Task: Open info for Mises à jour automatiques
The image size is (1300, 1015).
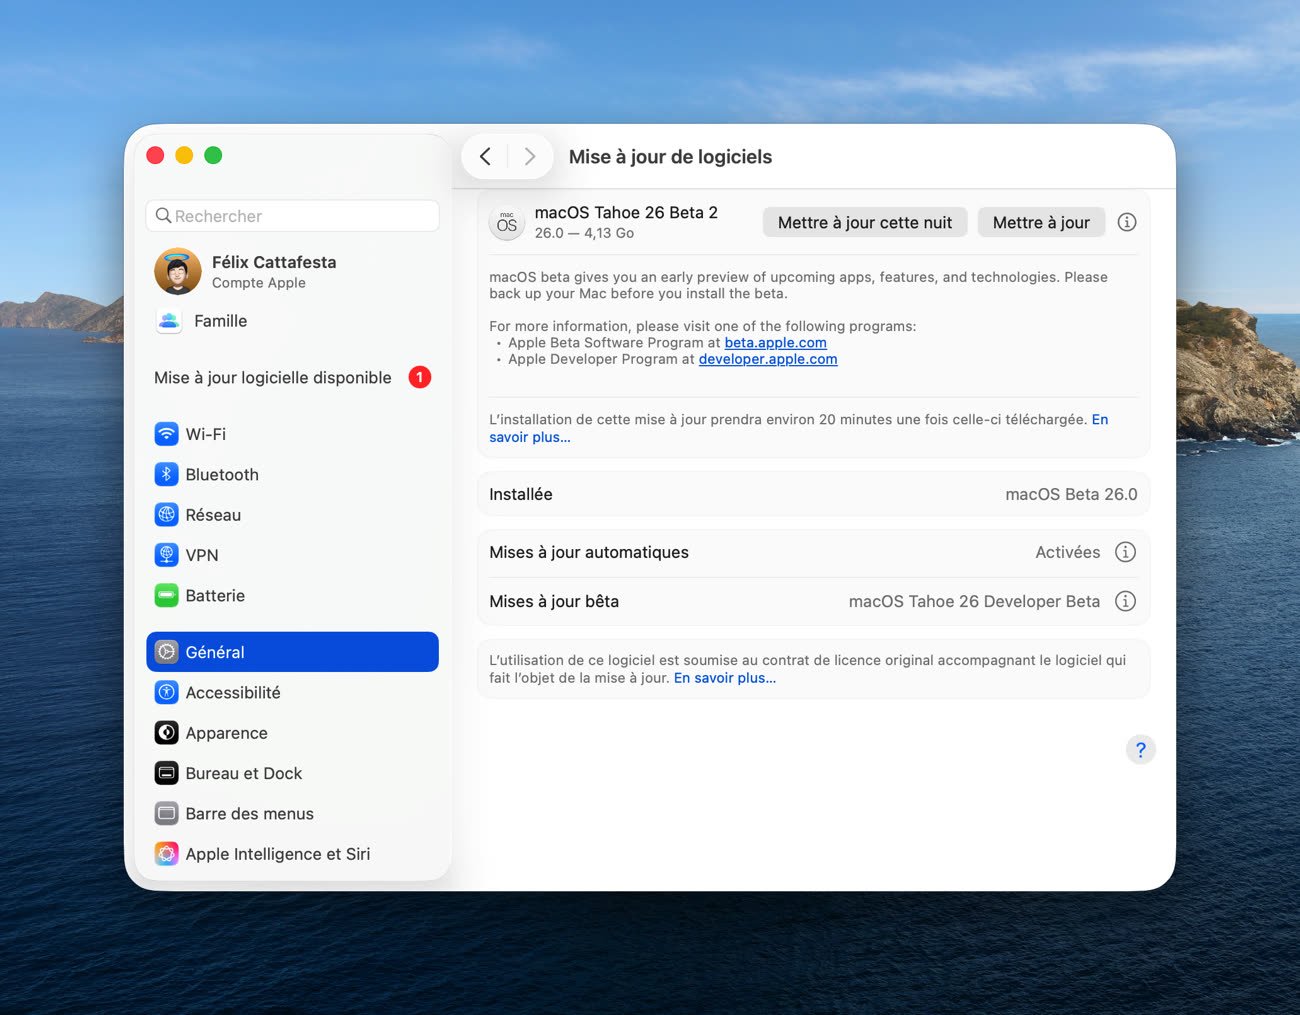Action: pos(1125,552)
